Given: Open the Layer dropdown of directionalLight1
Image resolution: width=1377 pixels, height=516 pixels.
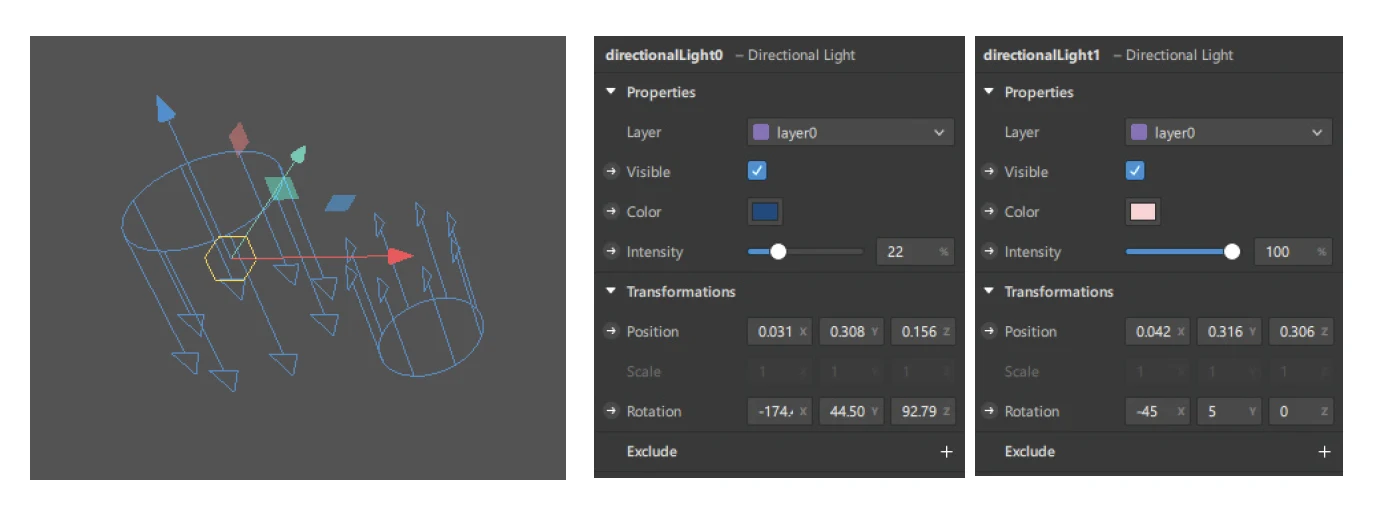Looking at the screenshot, I should tap(1228, 132).
